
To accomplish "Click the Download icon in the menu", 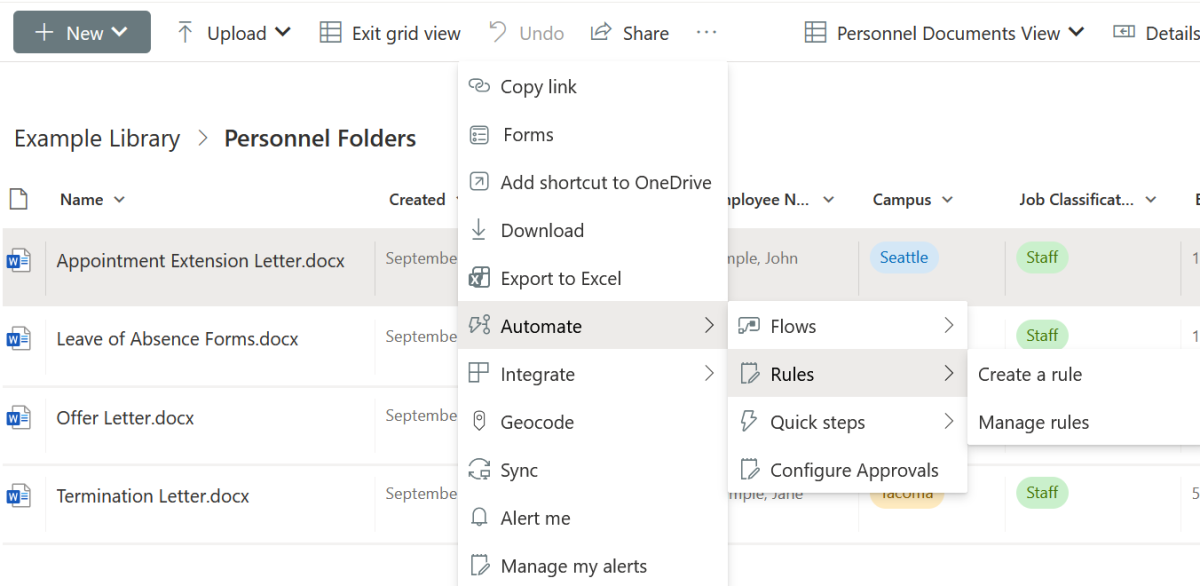I will coord(481,230).
